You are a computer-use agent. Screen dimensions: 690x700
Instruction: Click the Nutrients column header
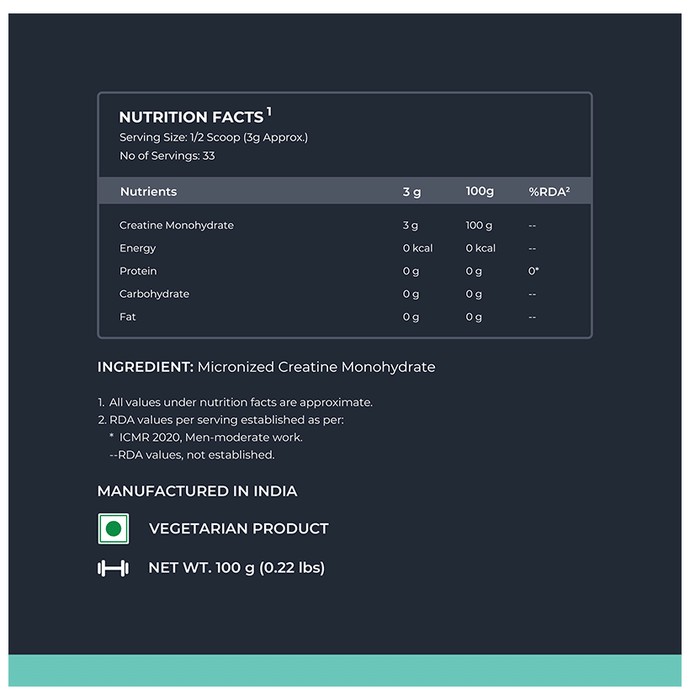[x=149, y=192]
